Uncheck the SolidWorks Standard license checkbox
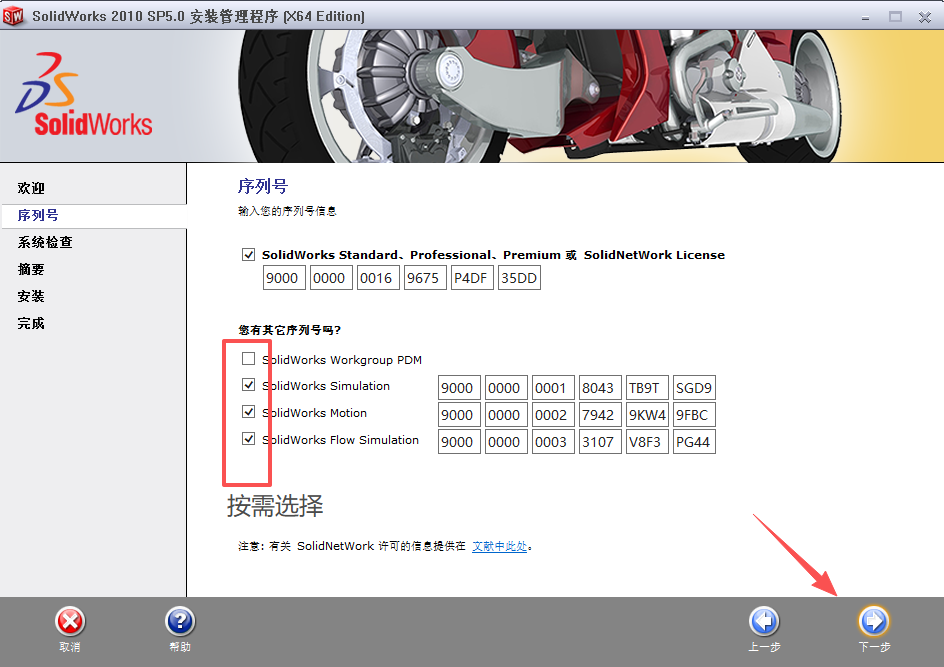 click(x=248, y=254)
